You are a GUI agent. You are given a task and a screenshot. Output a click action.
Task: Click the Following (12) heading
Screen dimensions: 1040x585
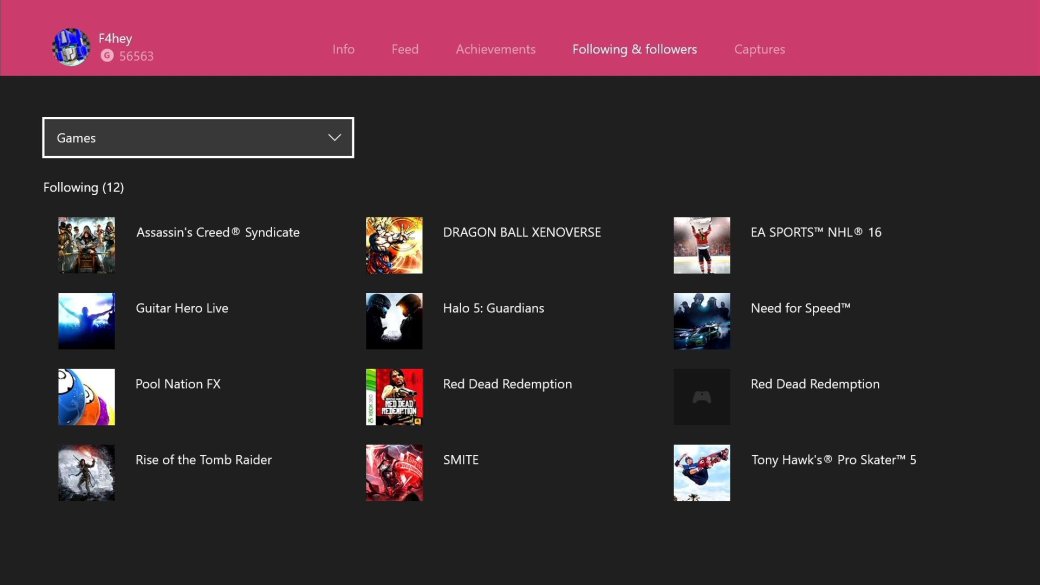(84, 187)
